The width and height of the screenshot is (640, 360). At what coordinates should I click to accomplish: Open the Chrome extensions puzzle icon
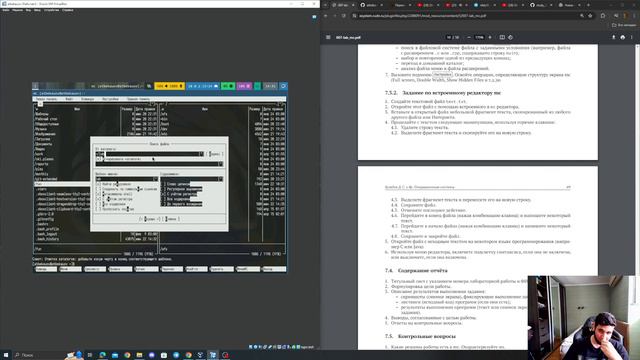[x=603, y=16]
